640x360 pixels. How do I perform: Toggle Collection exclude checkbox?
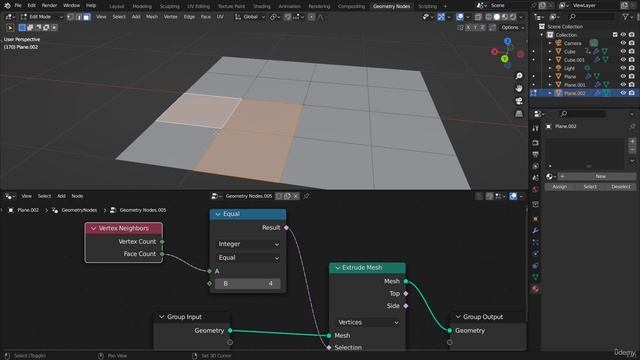pos(615,35)
